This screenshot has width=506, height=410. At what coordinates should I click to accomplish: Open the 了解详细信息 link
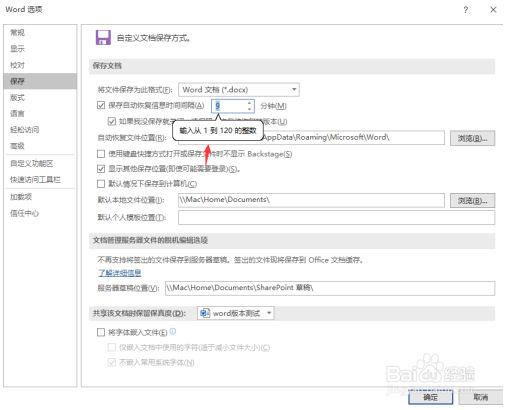(x=120, y=273)
